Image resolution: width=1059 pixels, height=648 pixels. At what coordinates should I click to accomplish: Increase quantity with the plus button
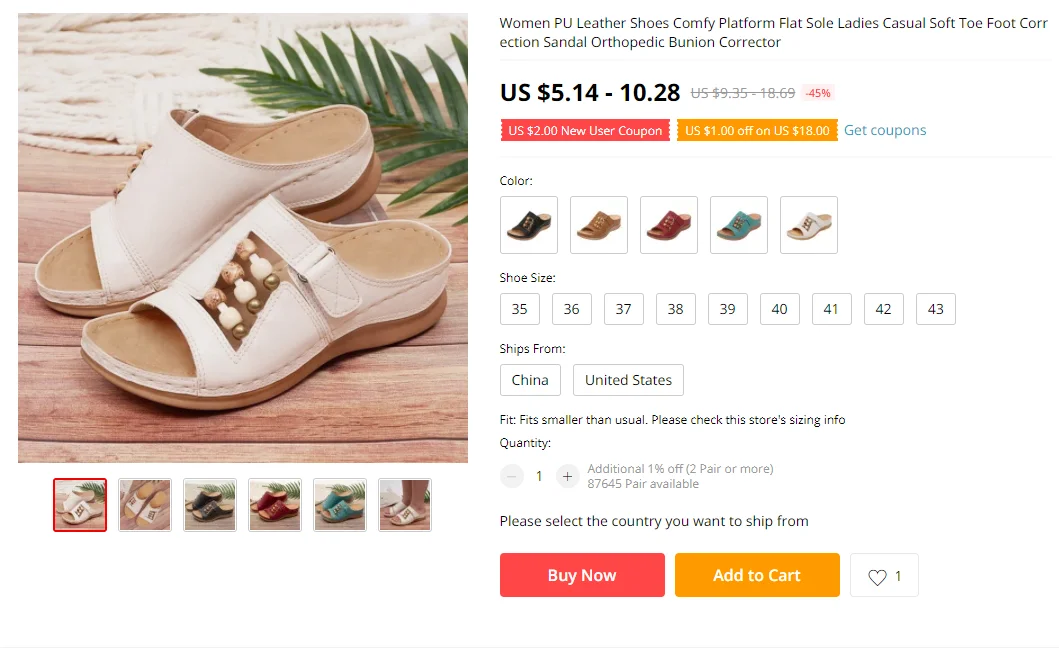567,476
